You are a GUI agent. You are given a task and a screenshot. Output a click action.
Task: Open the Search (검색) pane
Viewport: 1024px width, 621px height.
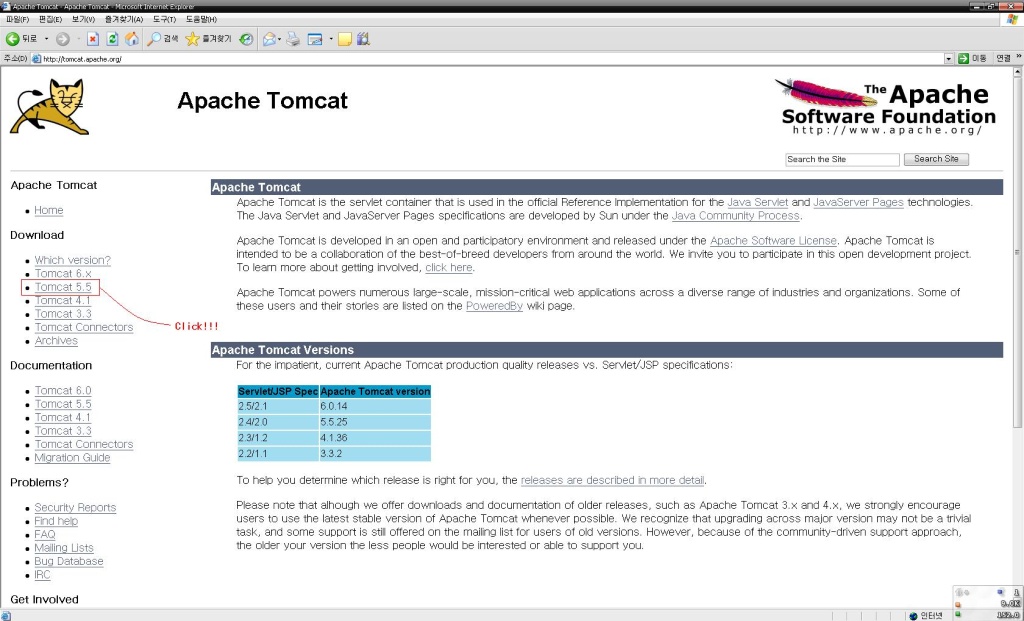[x=163, y=39]
